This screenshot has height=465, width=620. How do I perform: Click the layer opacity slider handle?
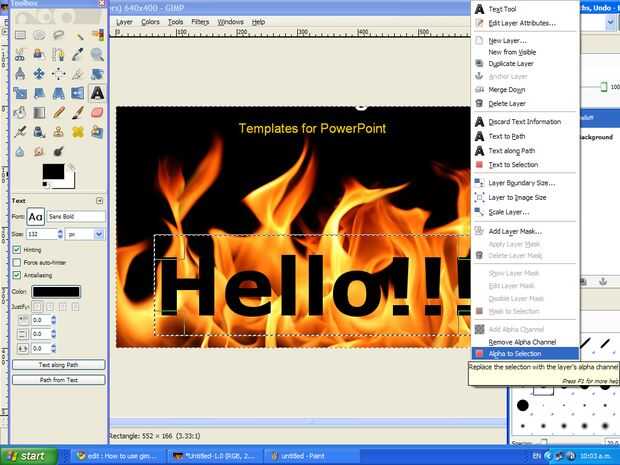603,86
